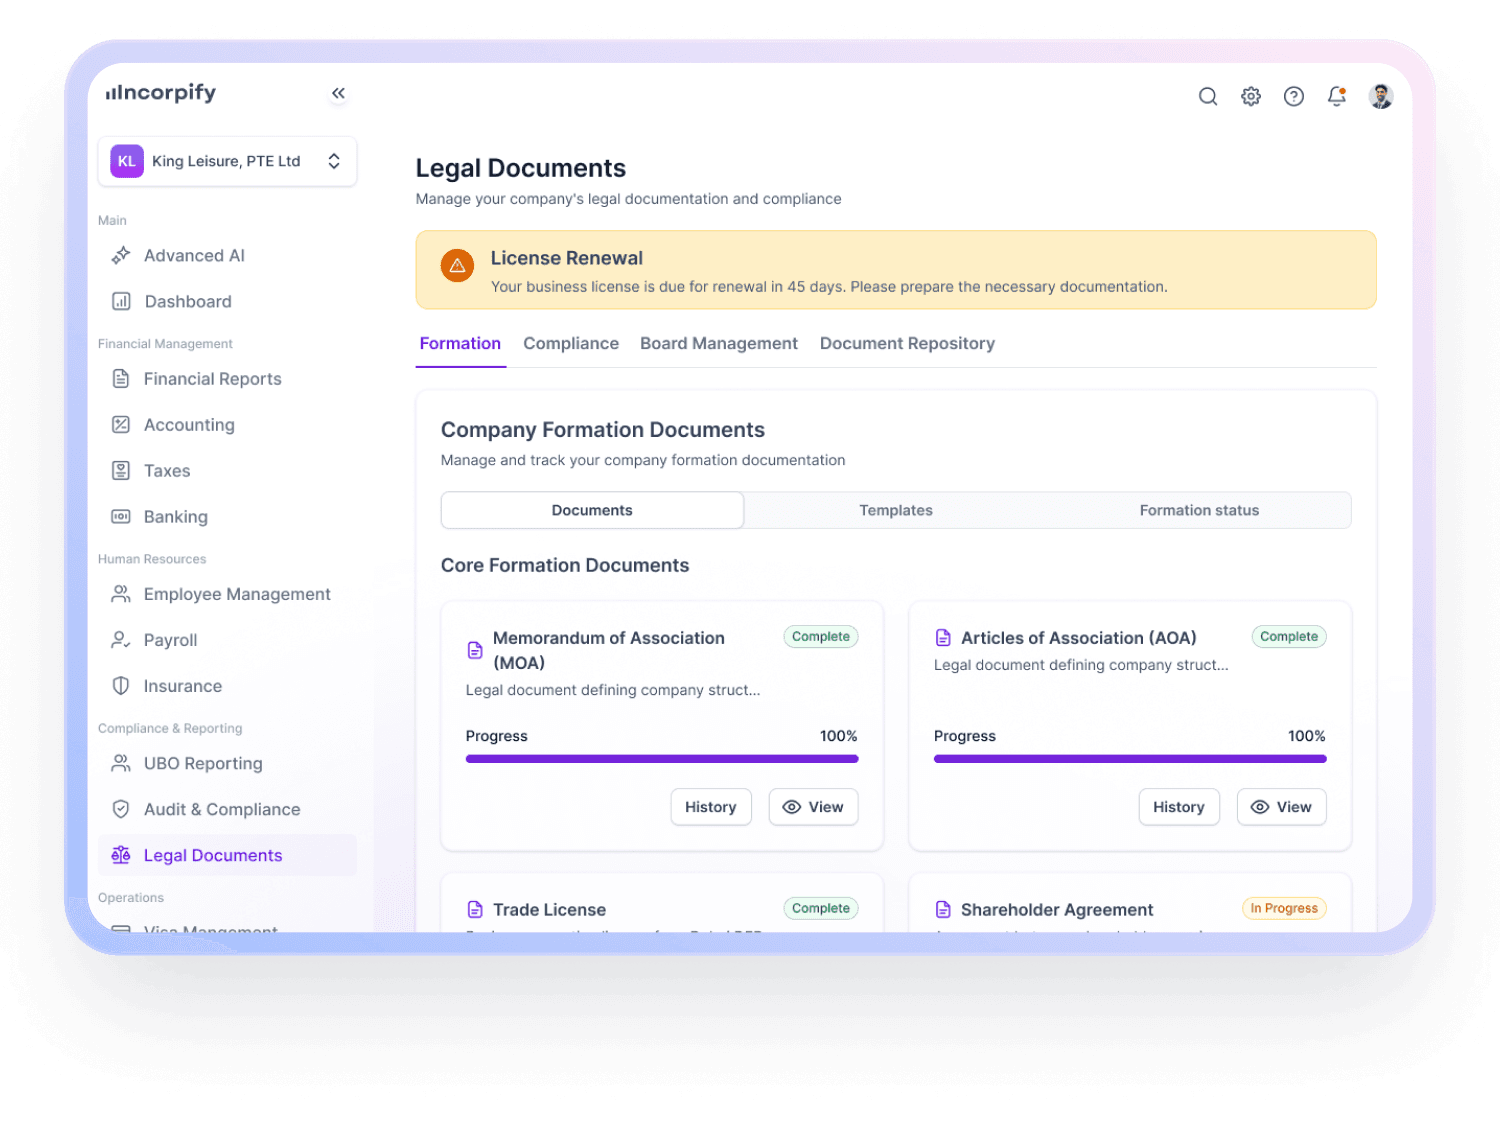
Task: Open History for Memorandum of Association
Action: (710, 807)
